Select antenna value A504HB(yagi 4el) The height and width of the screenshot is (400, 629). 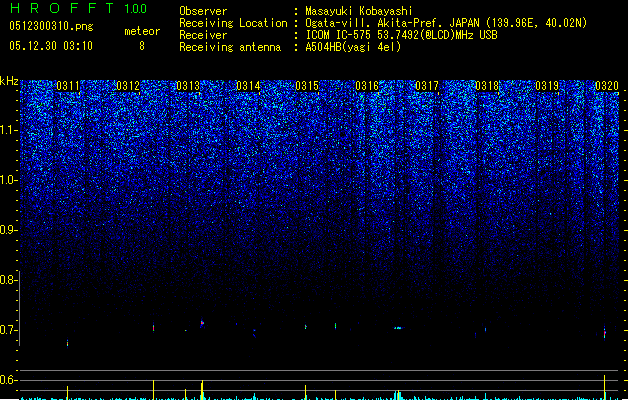(x=353, y=47)
